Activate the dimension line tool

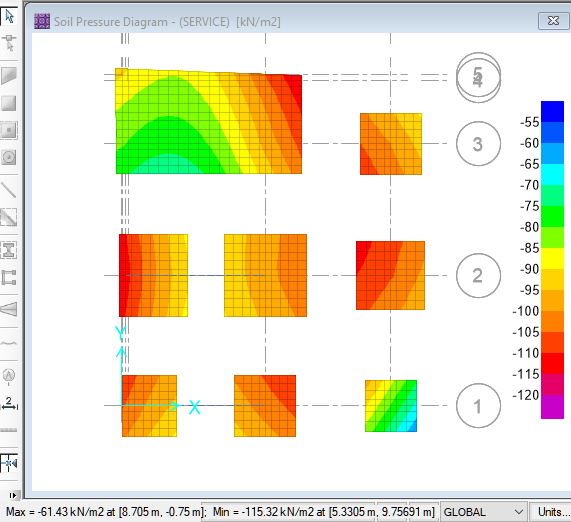tap(9, 404)
